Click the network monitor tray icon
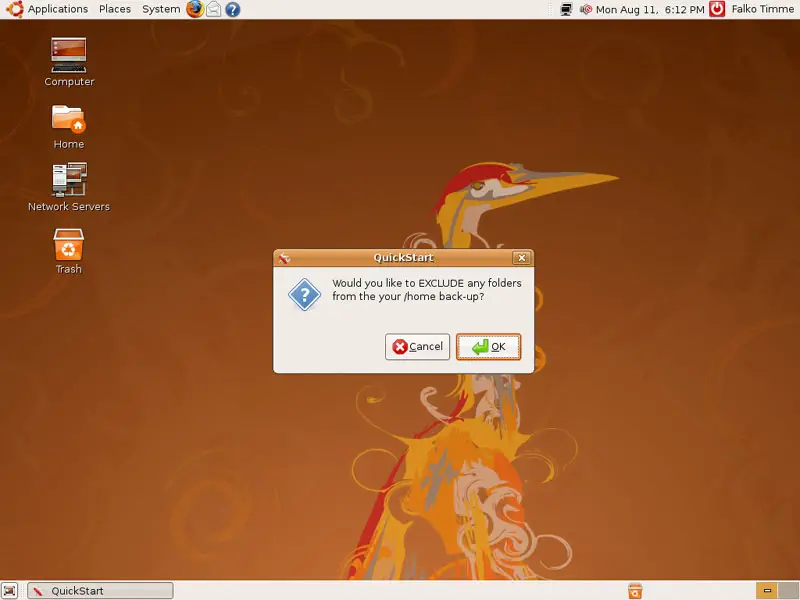The height and width of the screenshot is (600, 800). (566, 9)
